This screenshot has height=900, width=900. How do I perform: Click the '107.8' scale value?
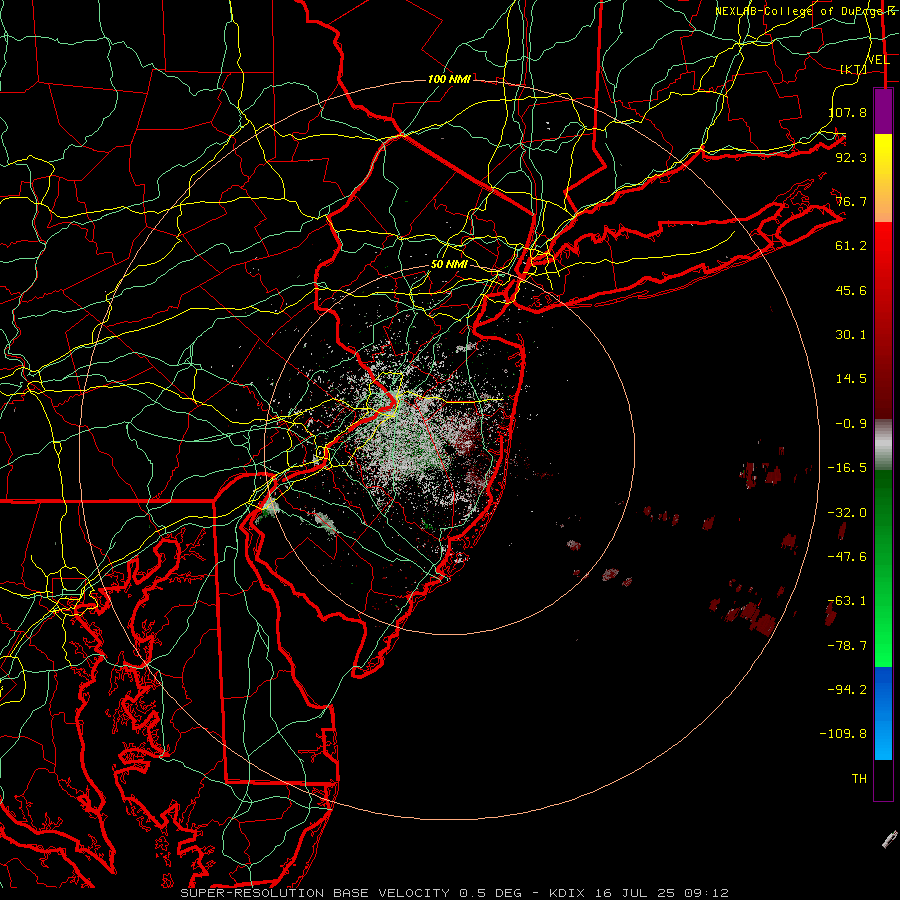point(848,112)
